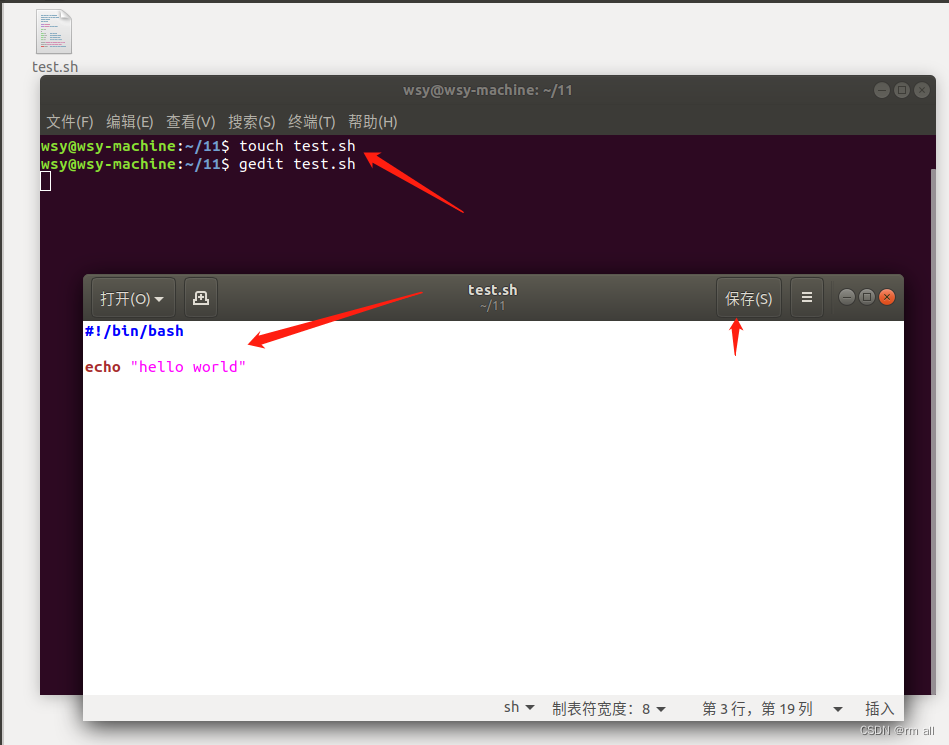Open the 编辑(E) terminal menu
This screenshot has height=745, width=949.
tap(129, 121)
